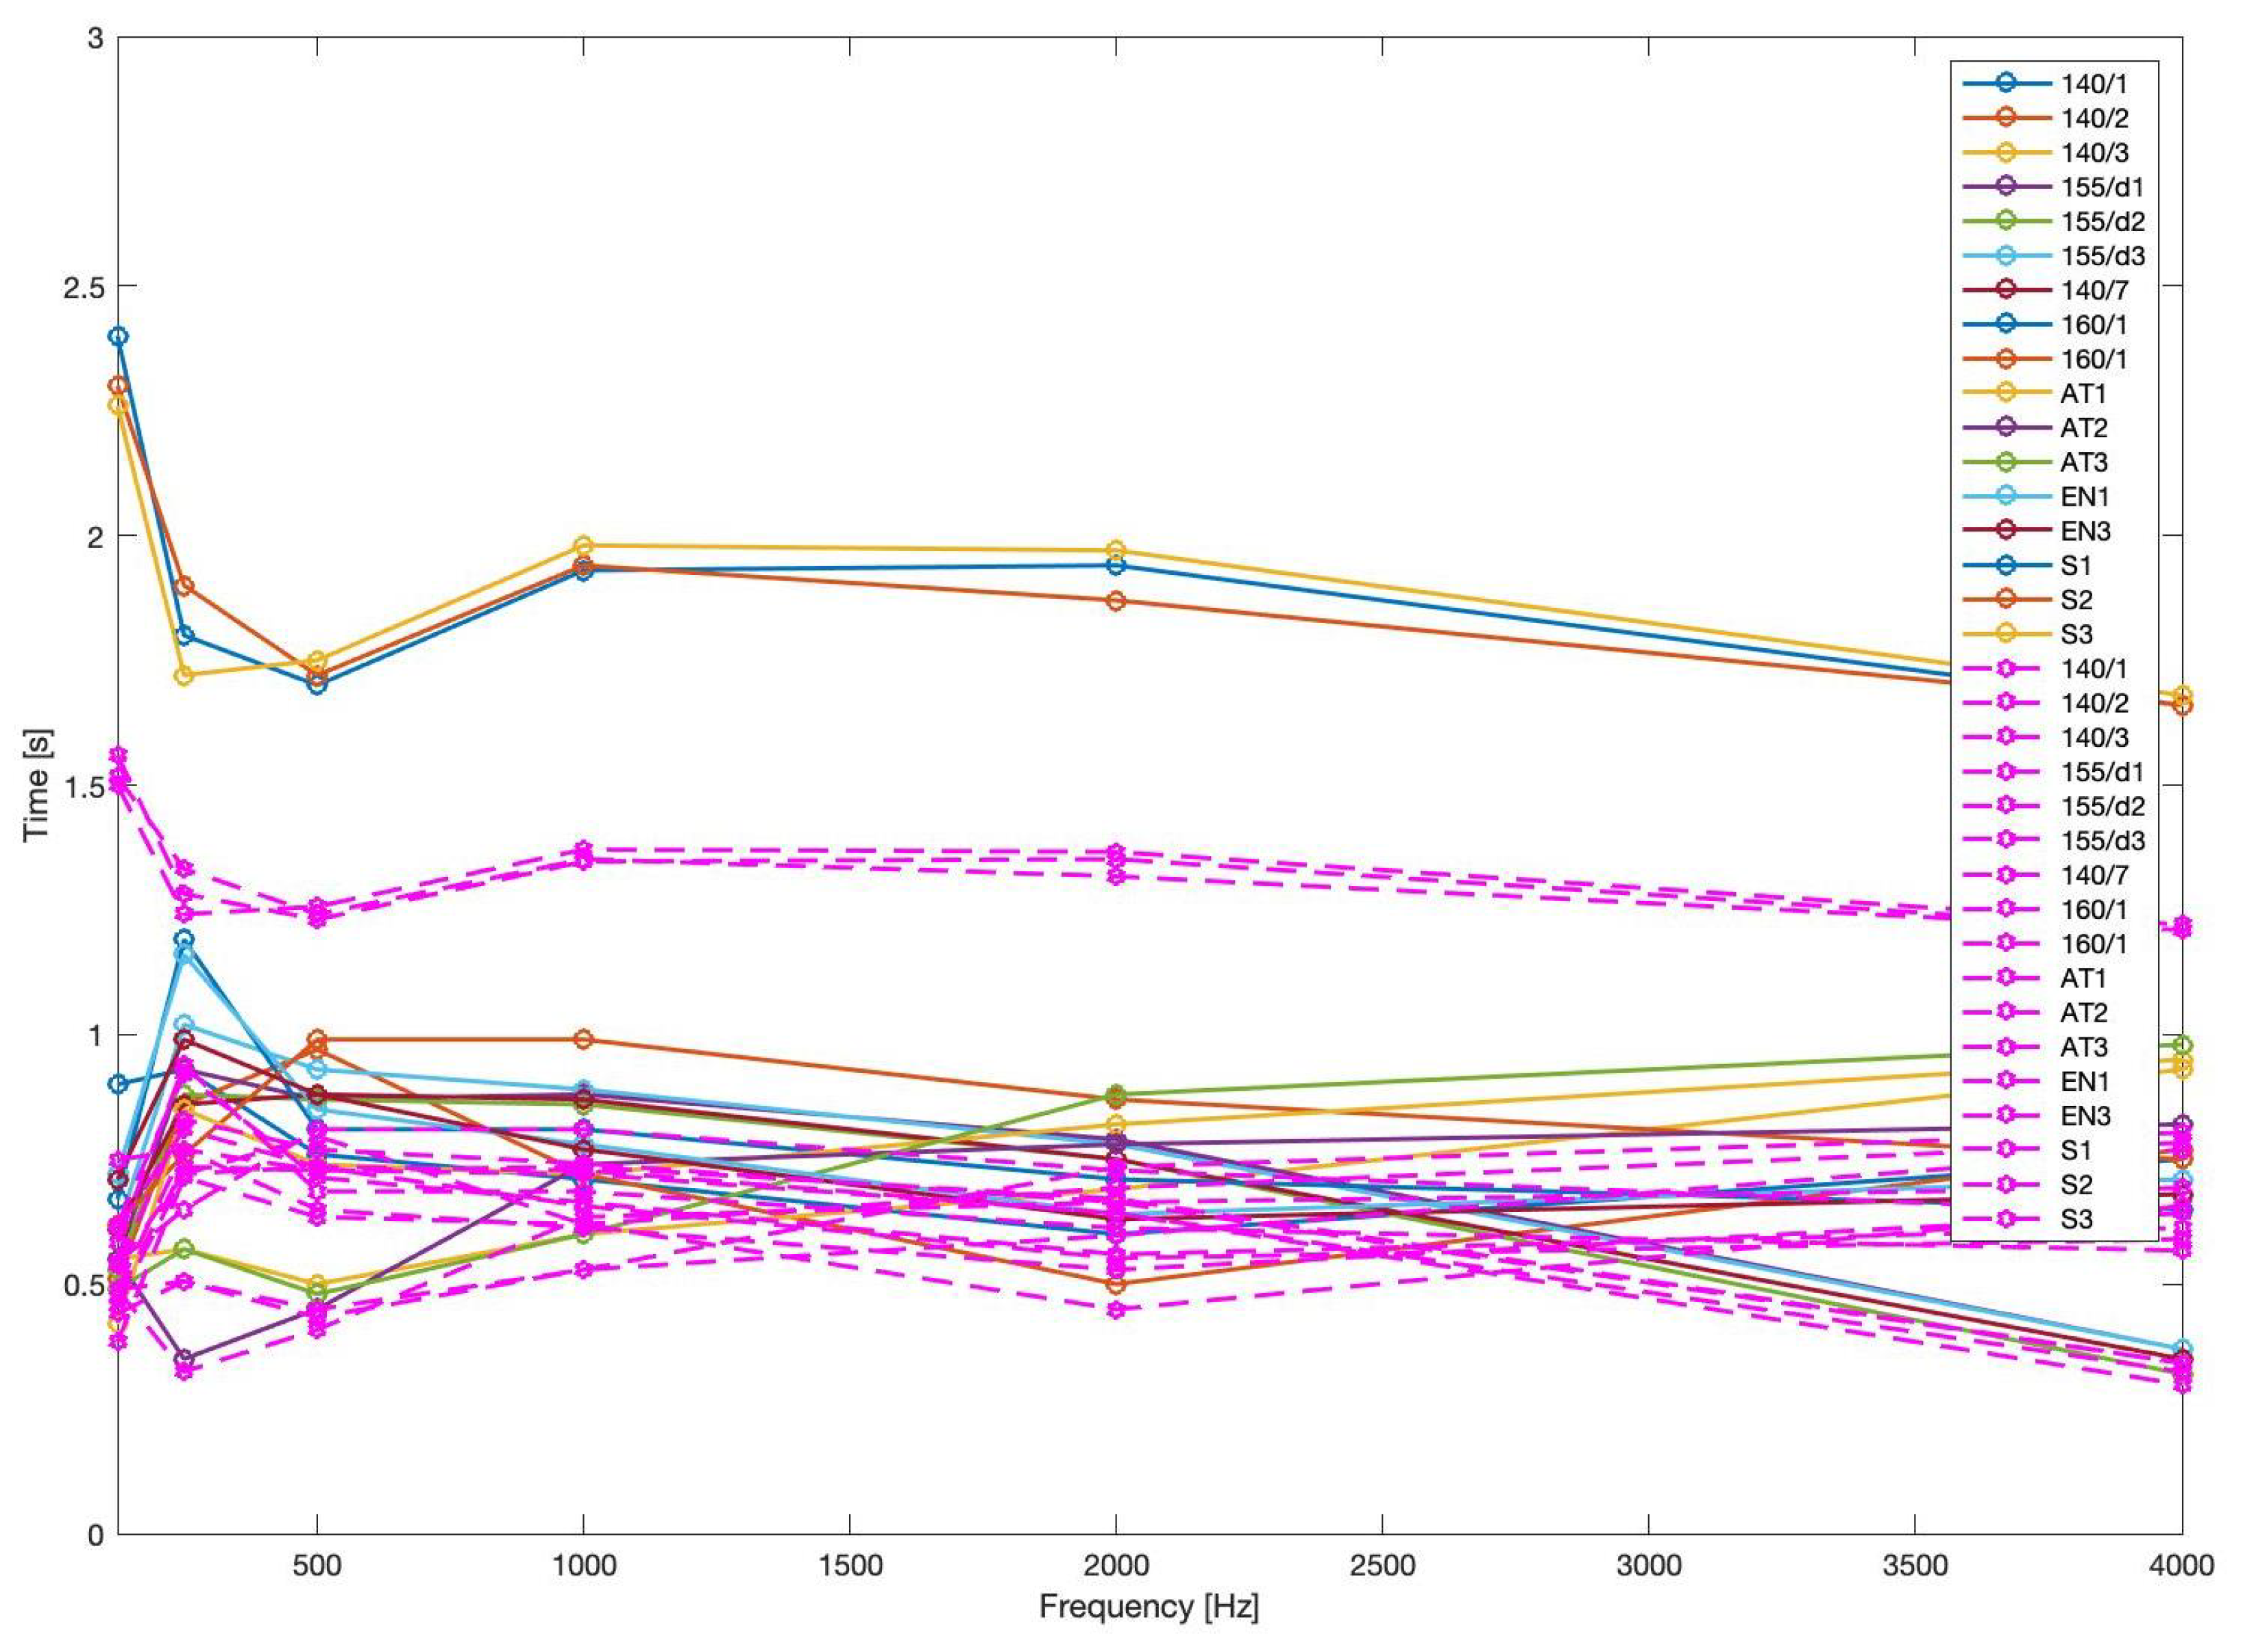
Task: Select the solid green AT3 legend entry
Action: pos(2083,462)
